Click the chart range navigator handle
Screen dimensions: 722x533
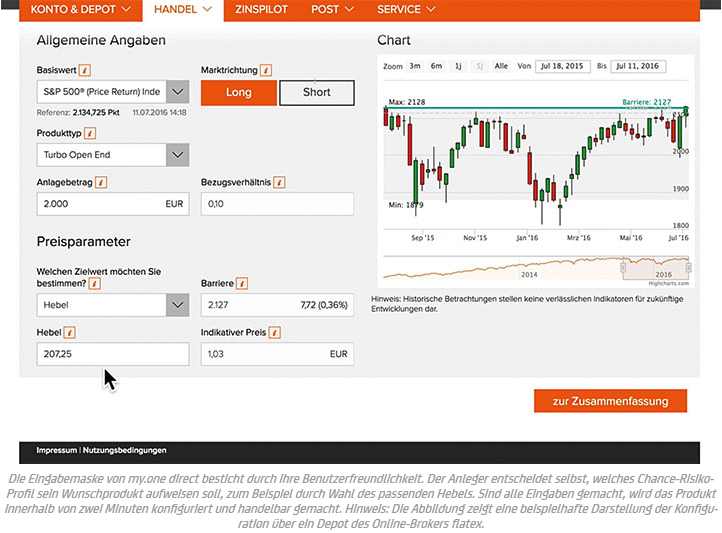[x=623, y=267]
